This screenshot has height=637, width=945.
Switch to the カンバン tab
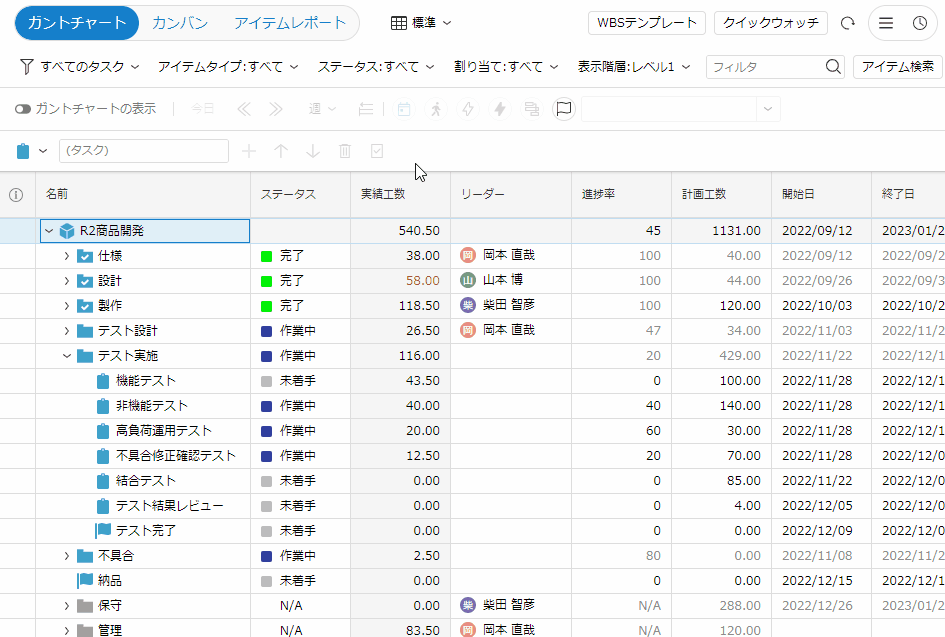tap(180, 23)
